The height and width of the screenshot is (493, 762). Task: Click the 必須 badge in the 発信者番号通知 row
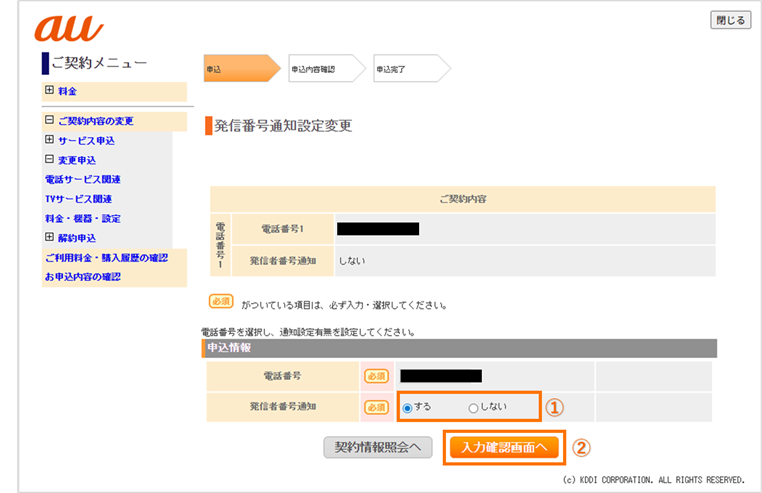click(376, 407)
